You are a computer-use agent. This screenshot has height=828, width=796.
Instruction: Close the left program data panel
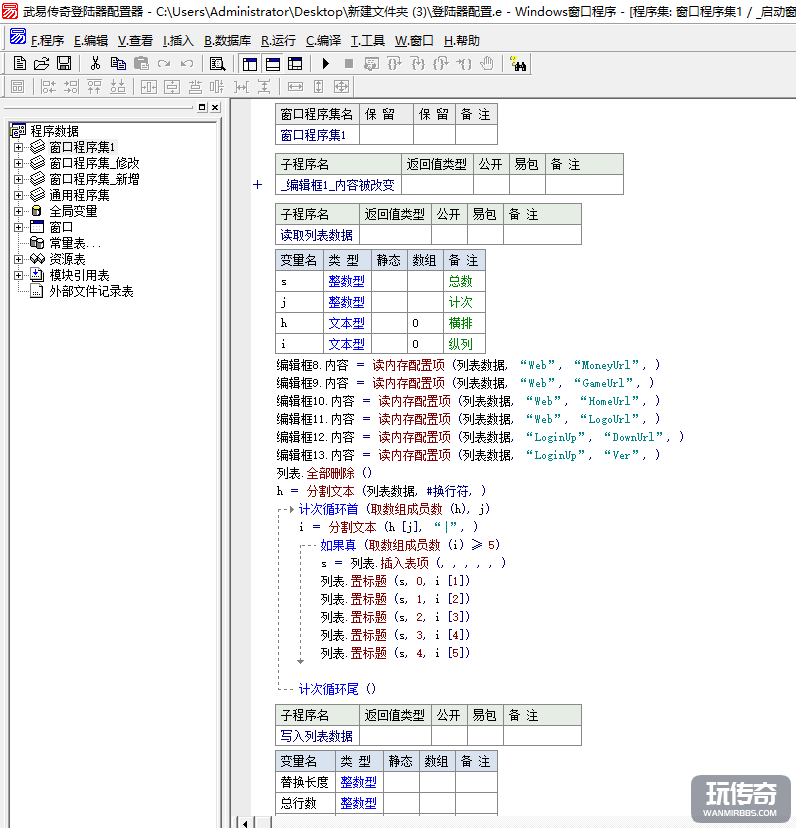(x=215, y=107)
